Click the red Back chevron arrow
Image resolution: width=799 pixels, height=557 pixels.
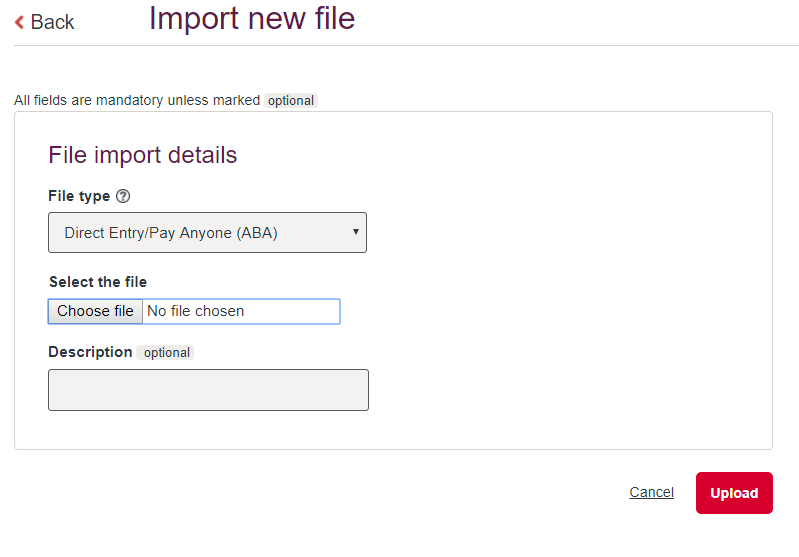19,22
